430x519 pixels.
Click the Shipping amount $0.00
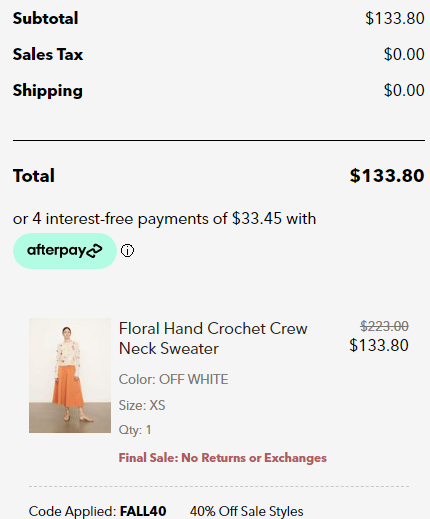(404, 90)
